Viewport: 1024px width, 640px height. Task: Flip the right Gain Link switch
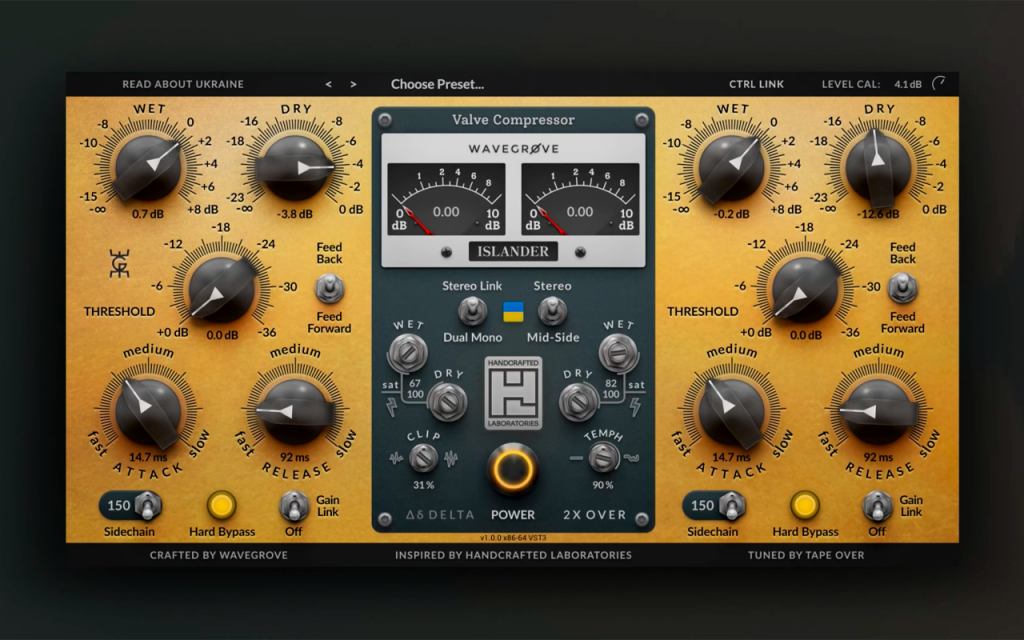point(877,505)
